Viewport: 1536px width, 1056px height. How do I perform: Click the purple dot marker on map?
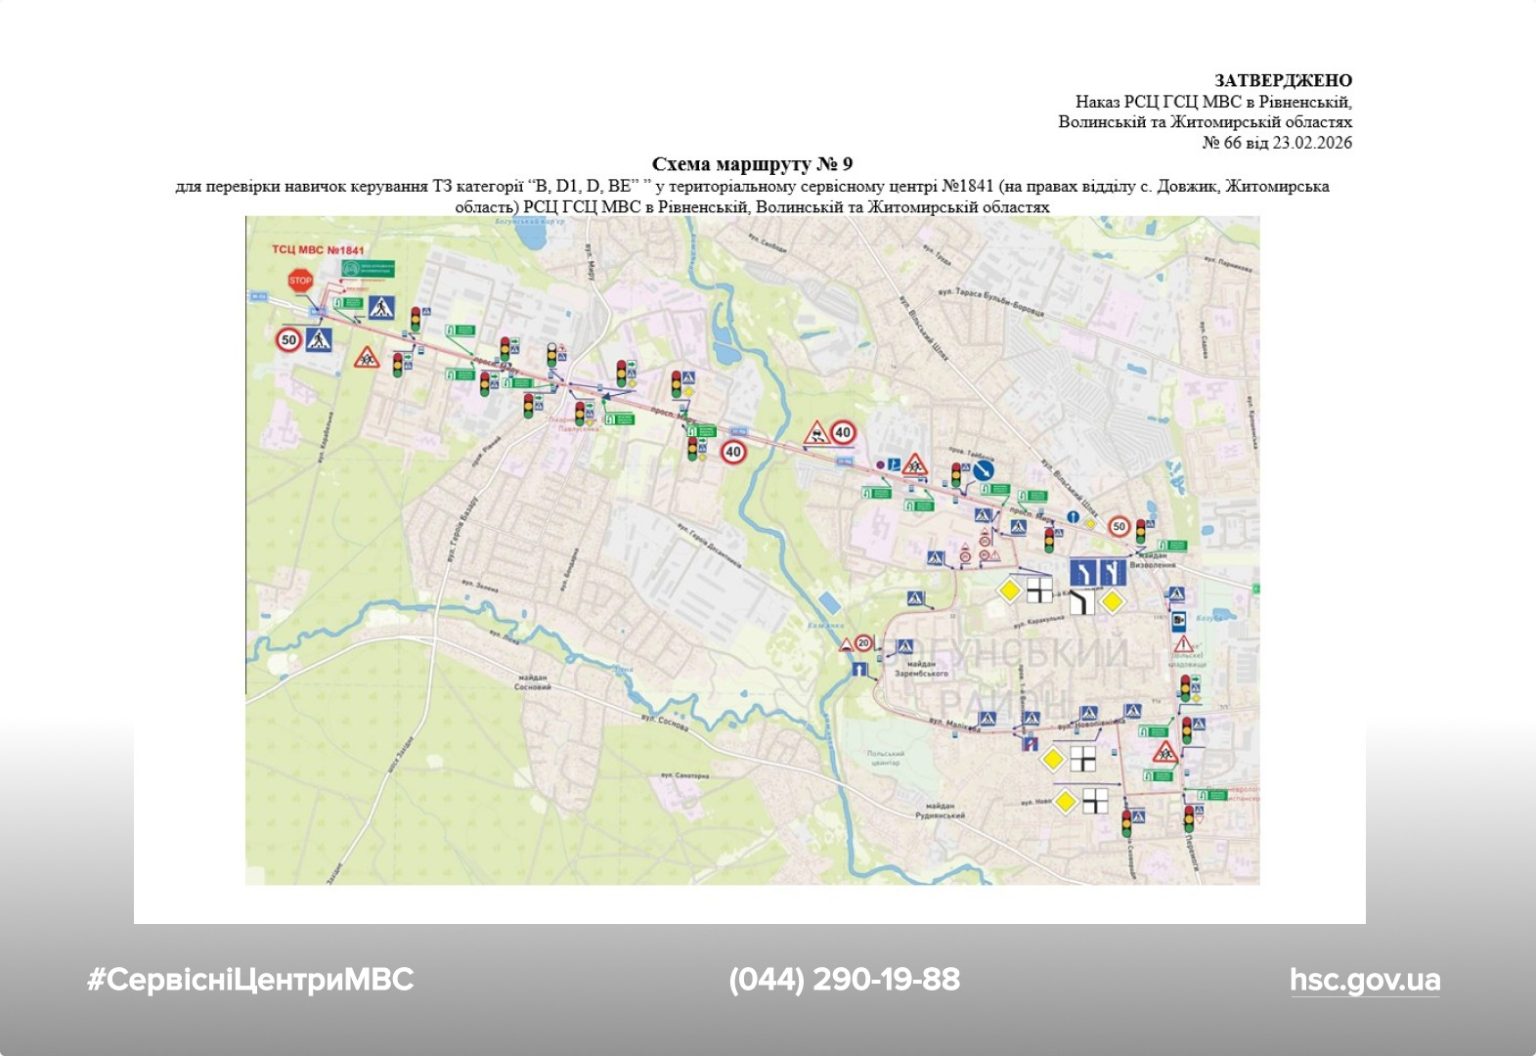pos(879,465)
